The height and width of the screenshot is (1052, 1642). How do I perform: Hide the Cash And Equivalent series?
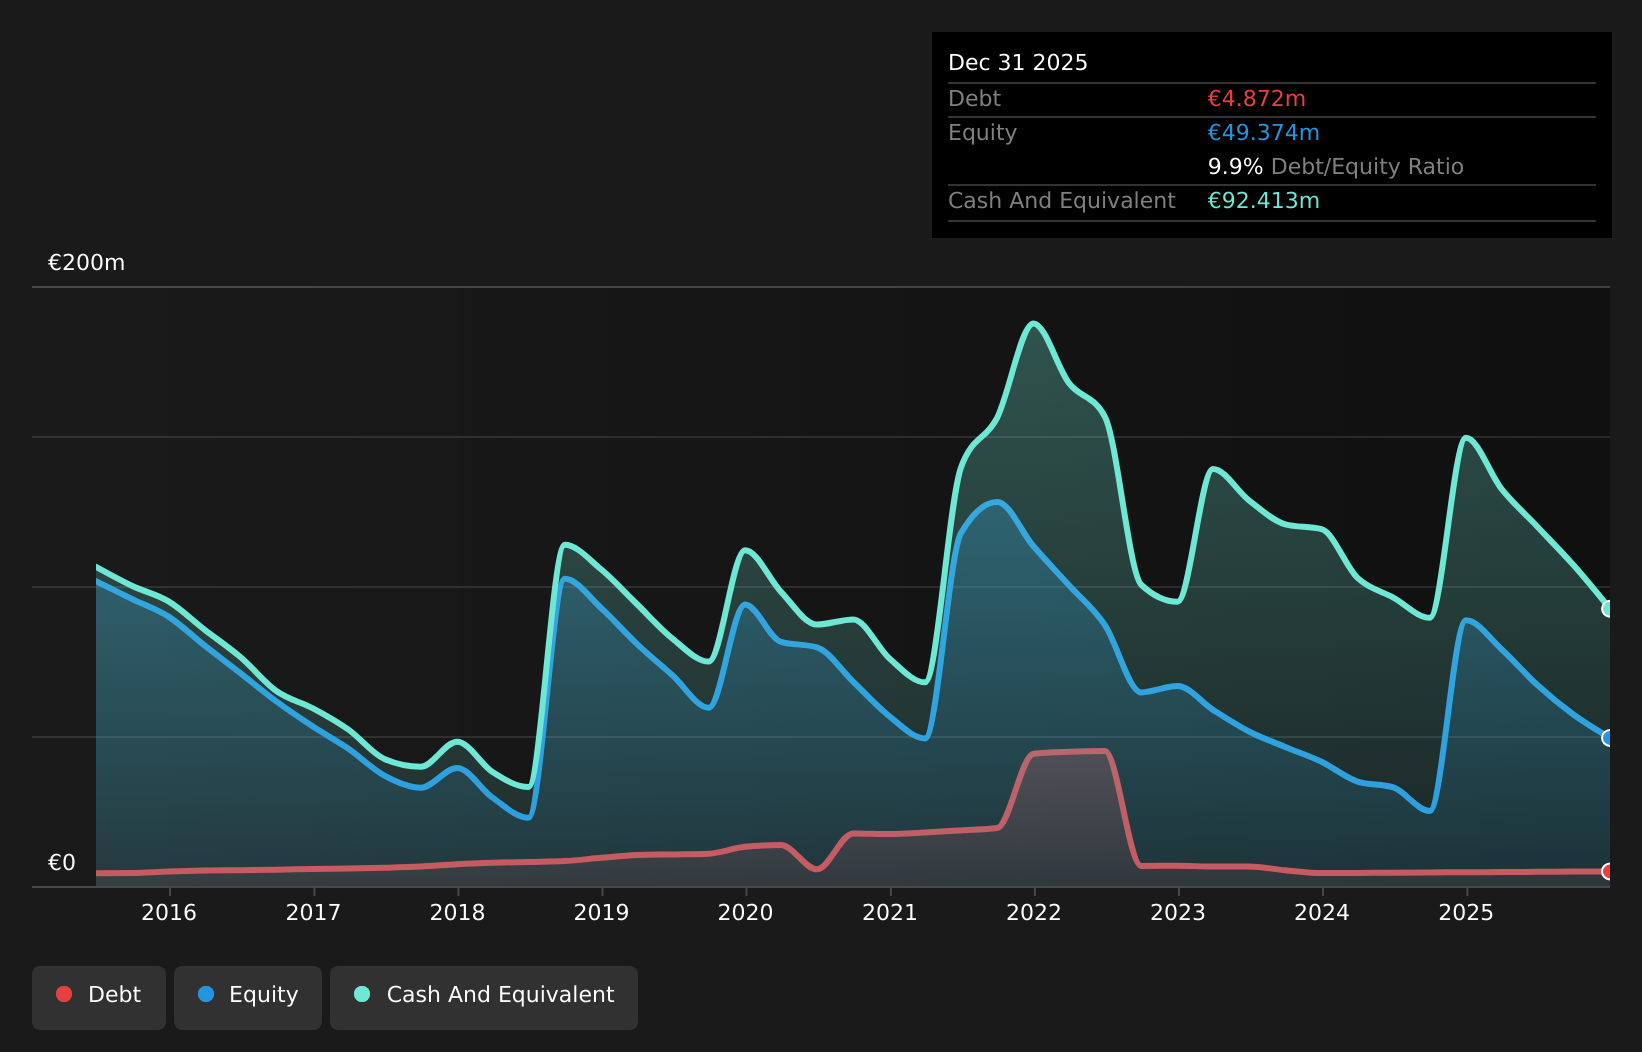(484, 995)
